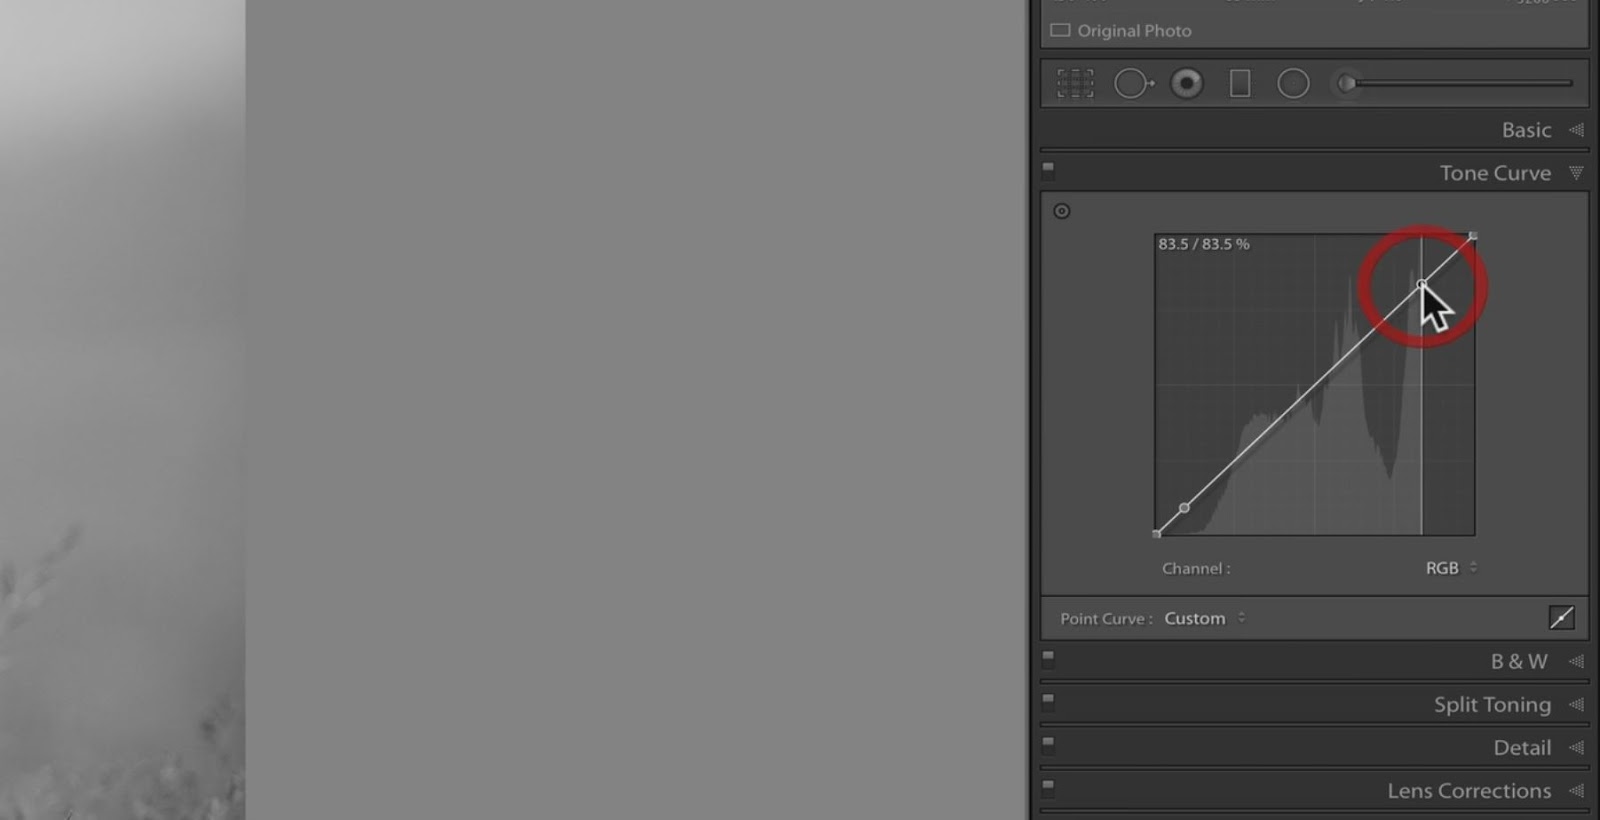Choose the Graduated Filter tool

(x=1240, y=84)
